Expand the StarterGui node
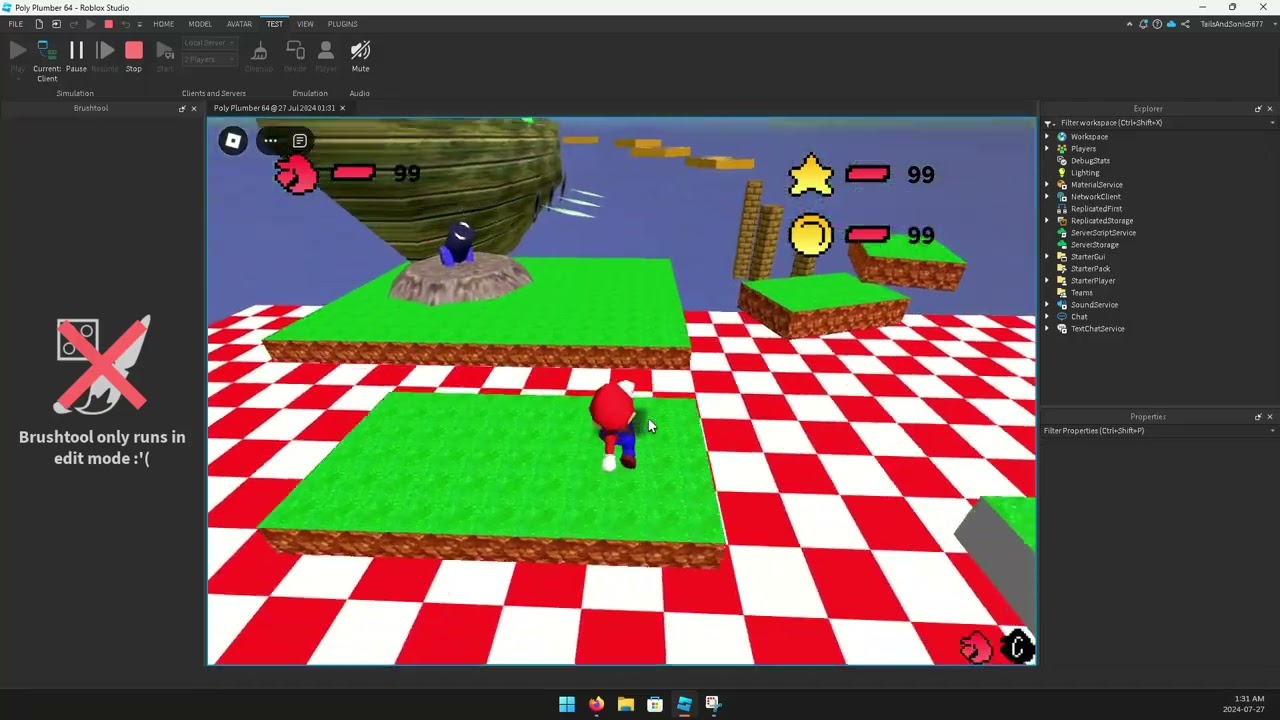The height and width of the screenshot is (720, 1280). (x=1047, y=257)
